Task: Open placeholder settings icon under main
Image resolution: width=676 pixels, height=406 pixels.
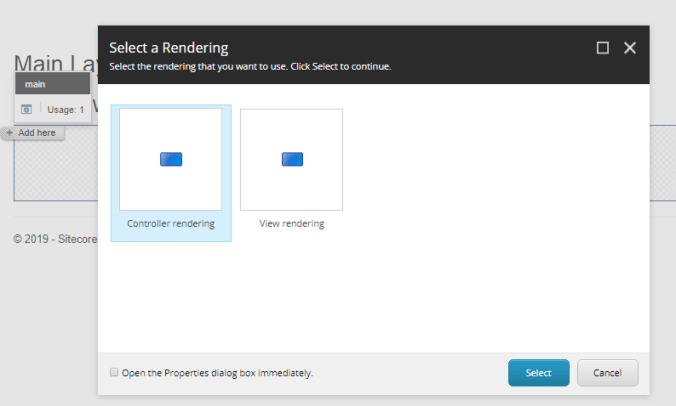Action: 27,109
